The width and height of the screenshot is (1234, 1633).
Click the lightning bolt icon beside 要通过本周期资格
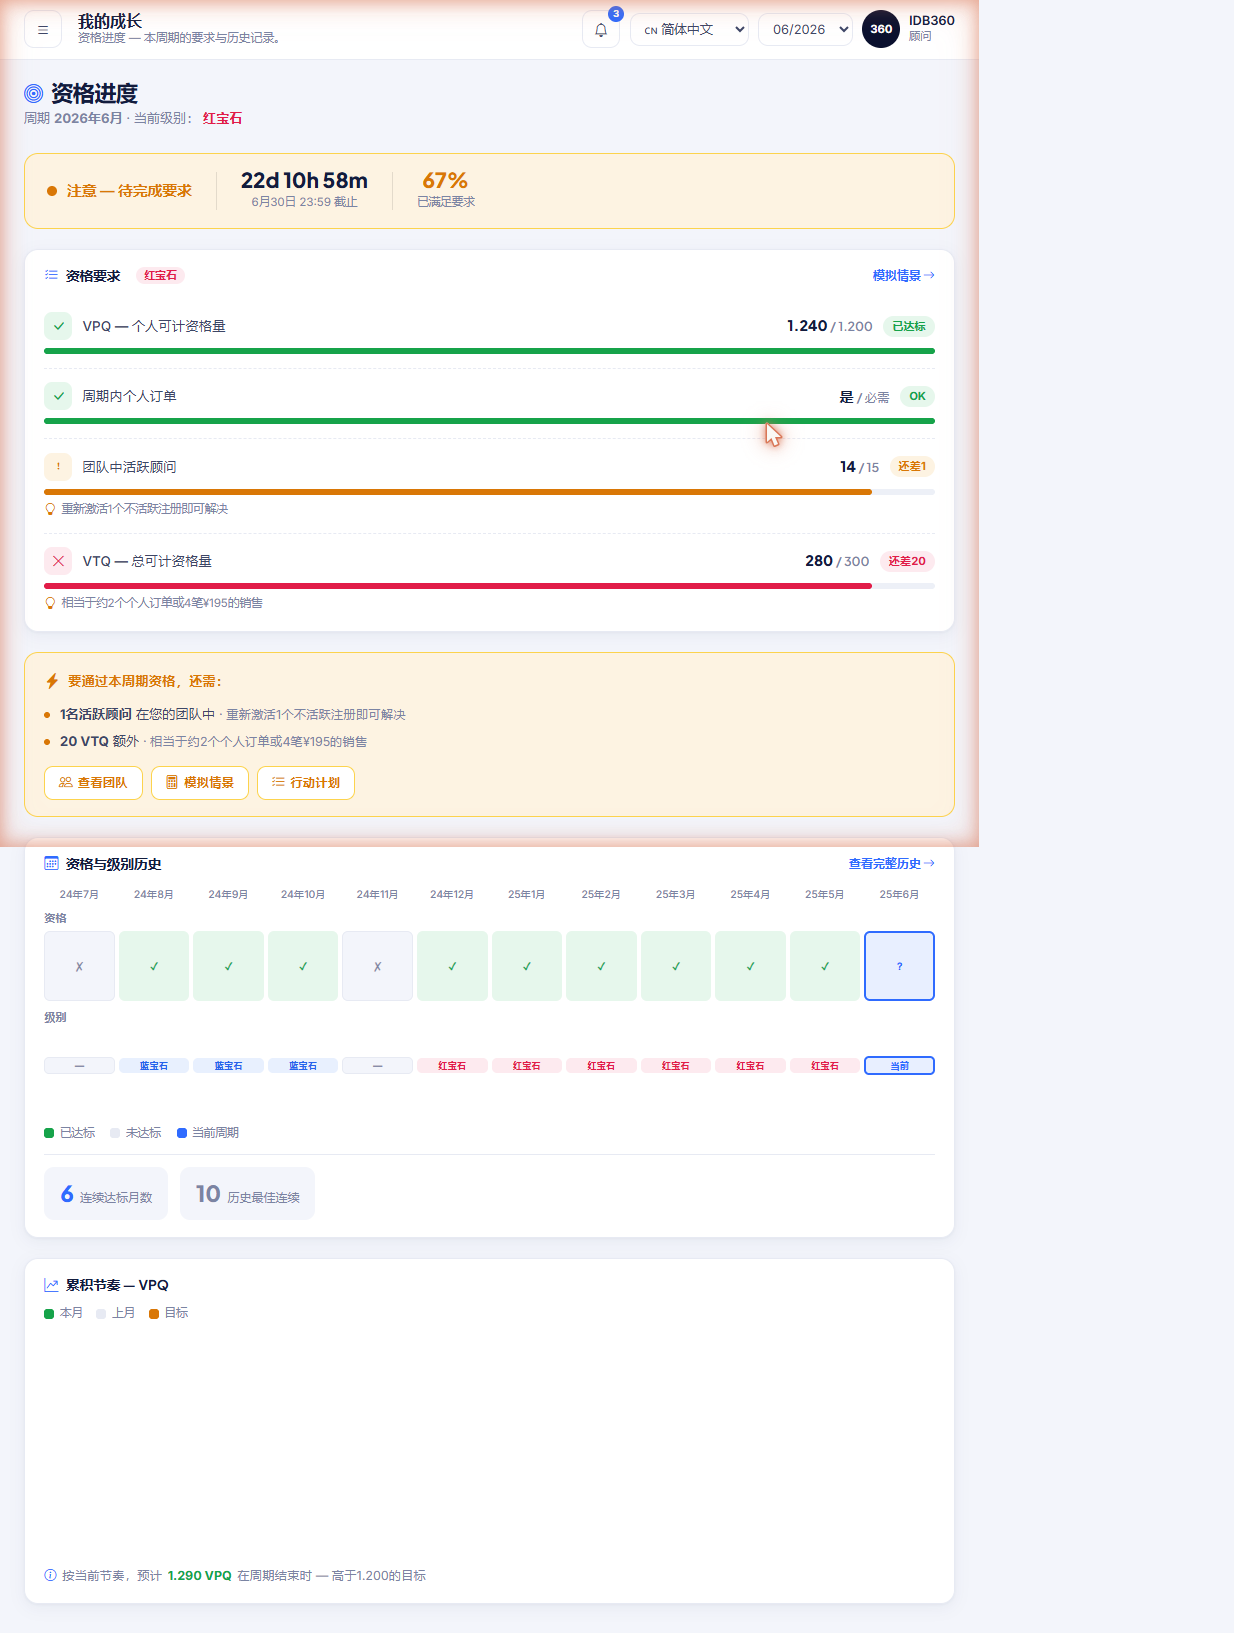[x=52, y=681]
